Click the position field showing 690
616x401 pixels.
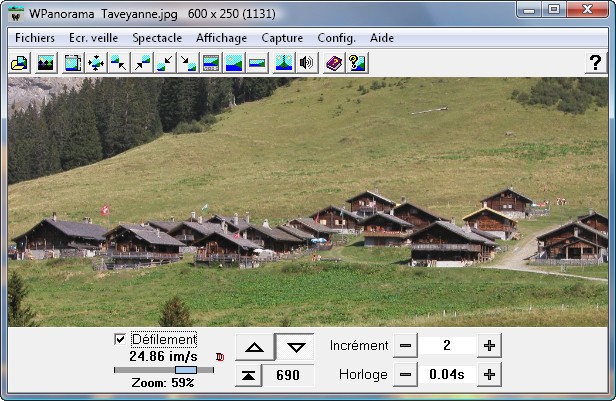tap(288, 375)
